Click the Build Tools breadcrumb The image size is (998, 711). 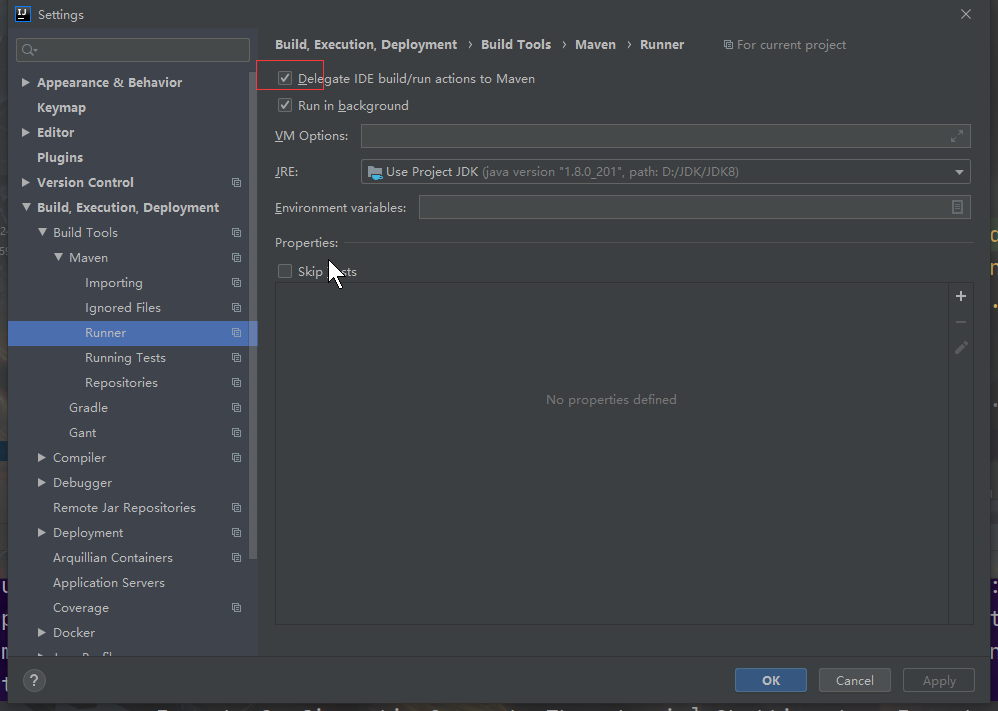click(x=516, y=45)
